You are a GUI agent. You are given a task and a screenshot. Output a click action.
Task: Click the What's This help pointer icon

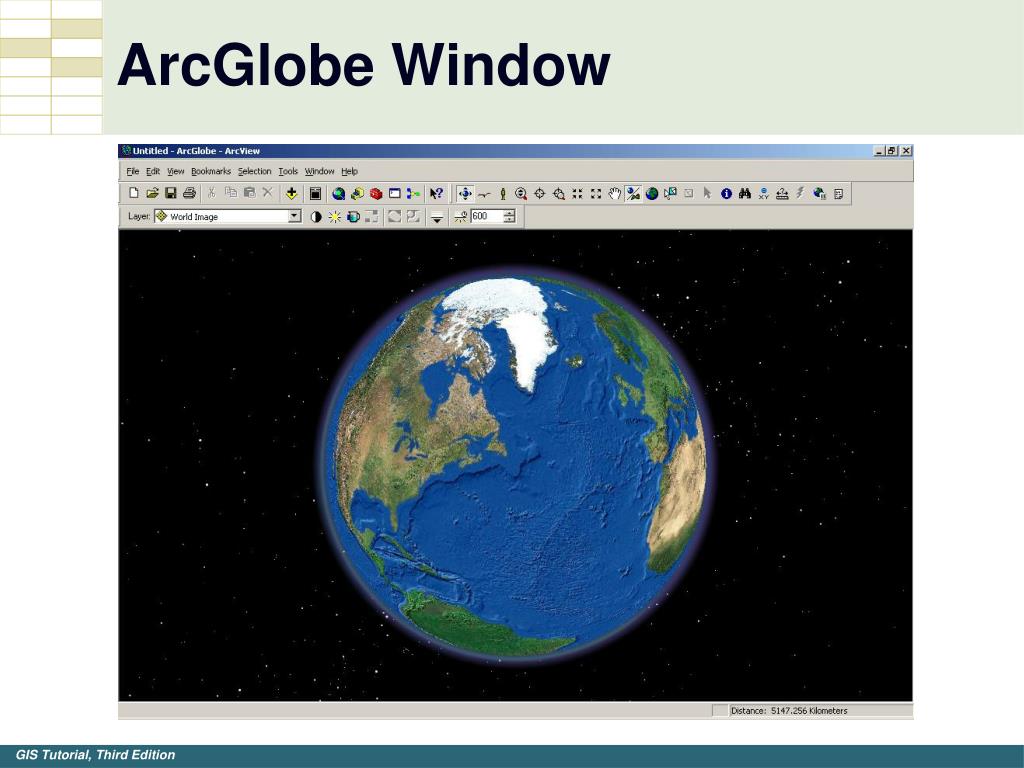pyautogui.click(x=436, y=193)
